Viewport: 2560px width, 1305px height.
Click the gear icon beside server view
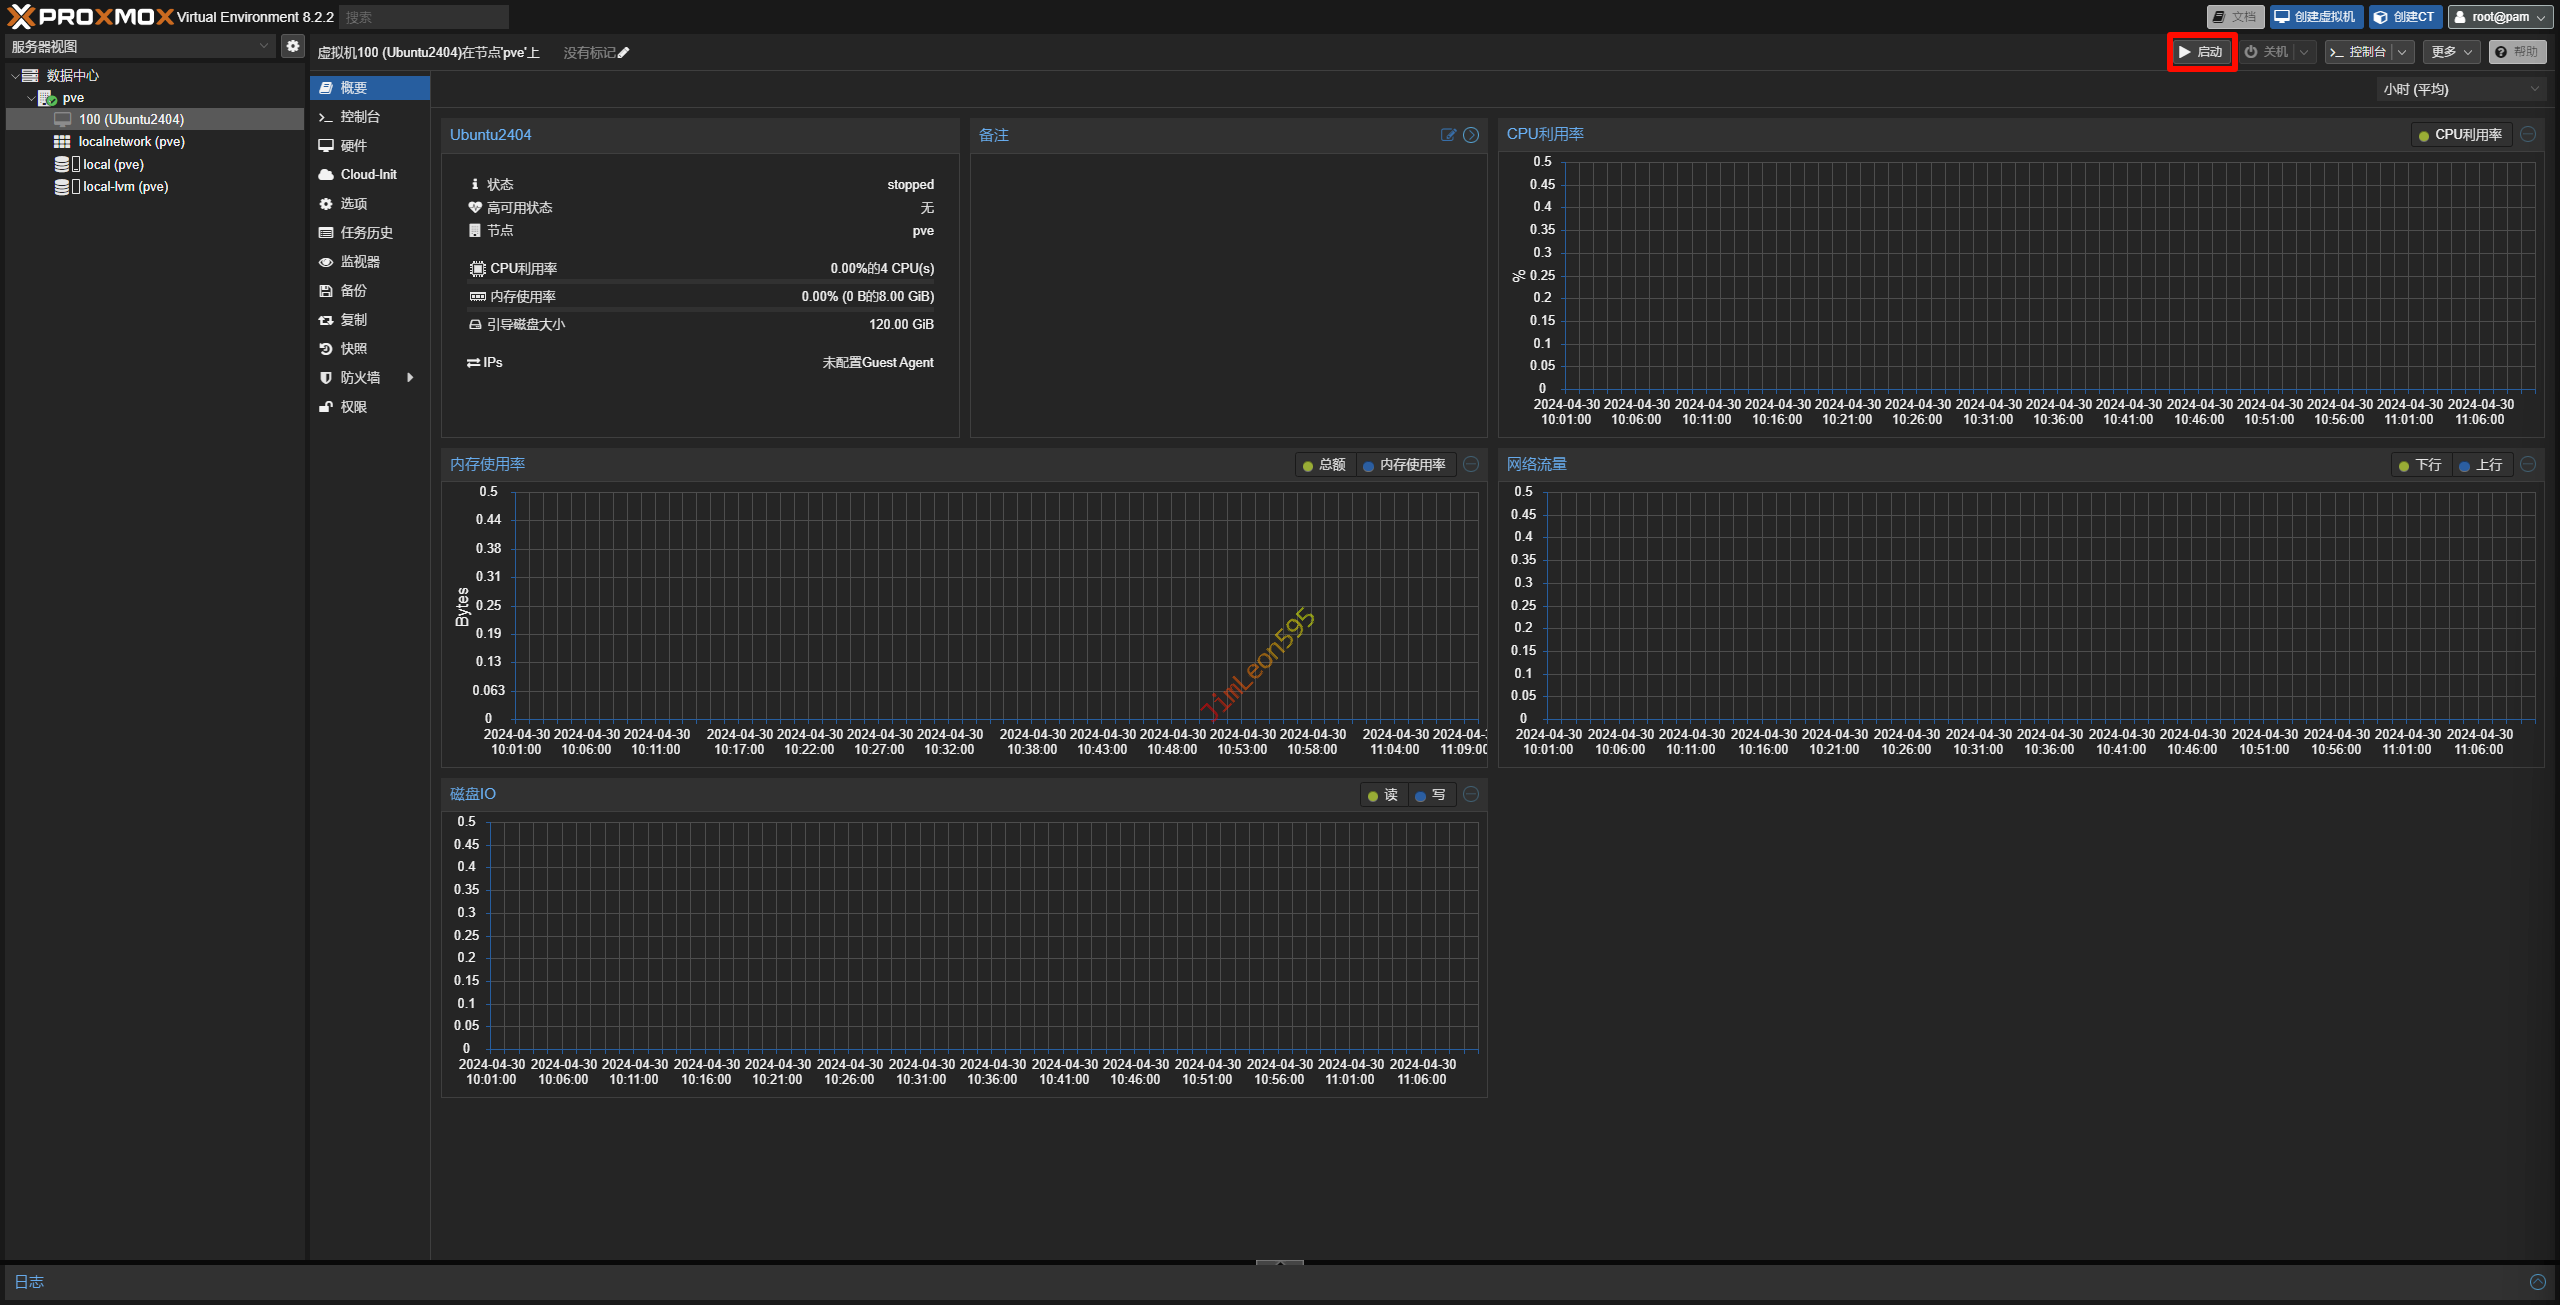tap(292, 46)
